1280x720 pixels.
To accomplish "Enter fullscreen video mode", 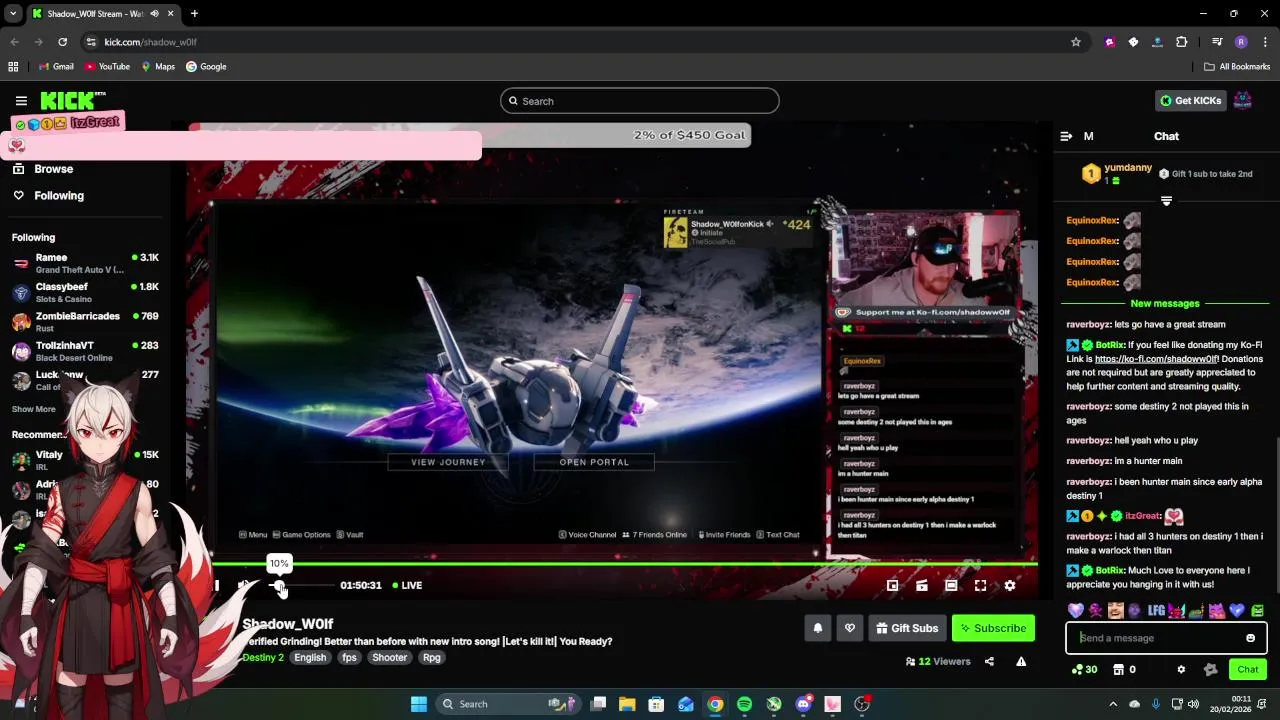I will coord(980,586).
